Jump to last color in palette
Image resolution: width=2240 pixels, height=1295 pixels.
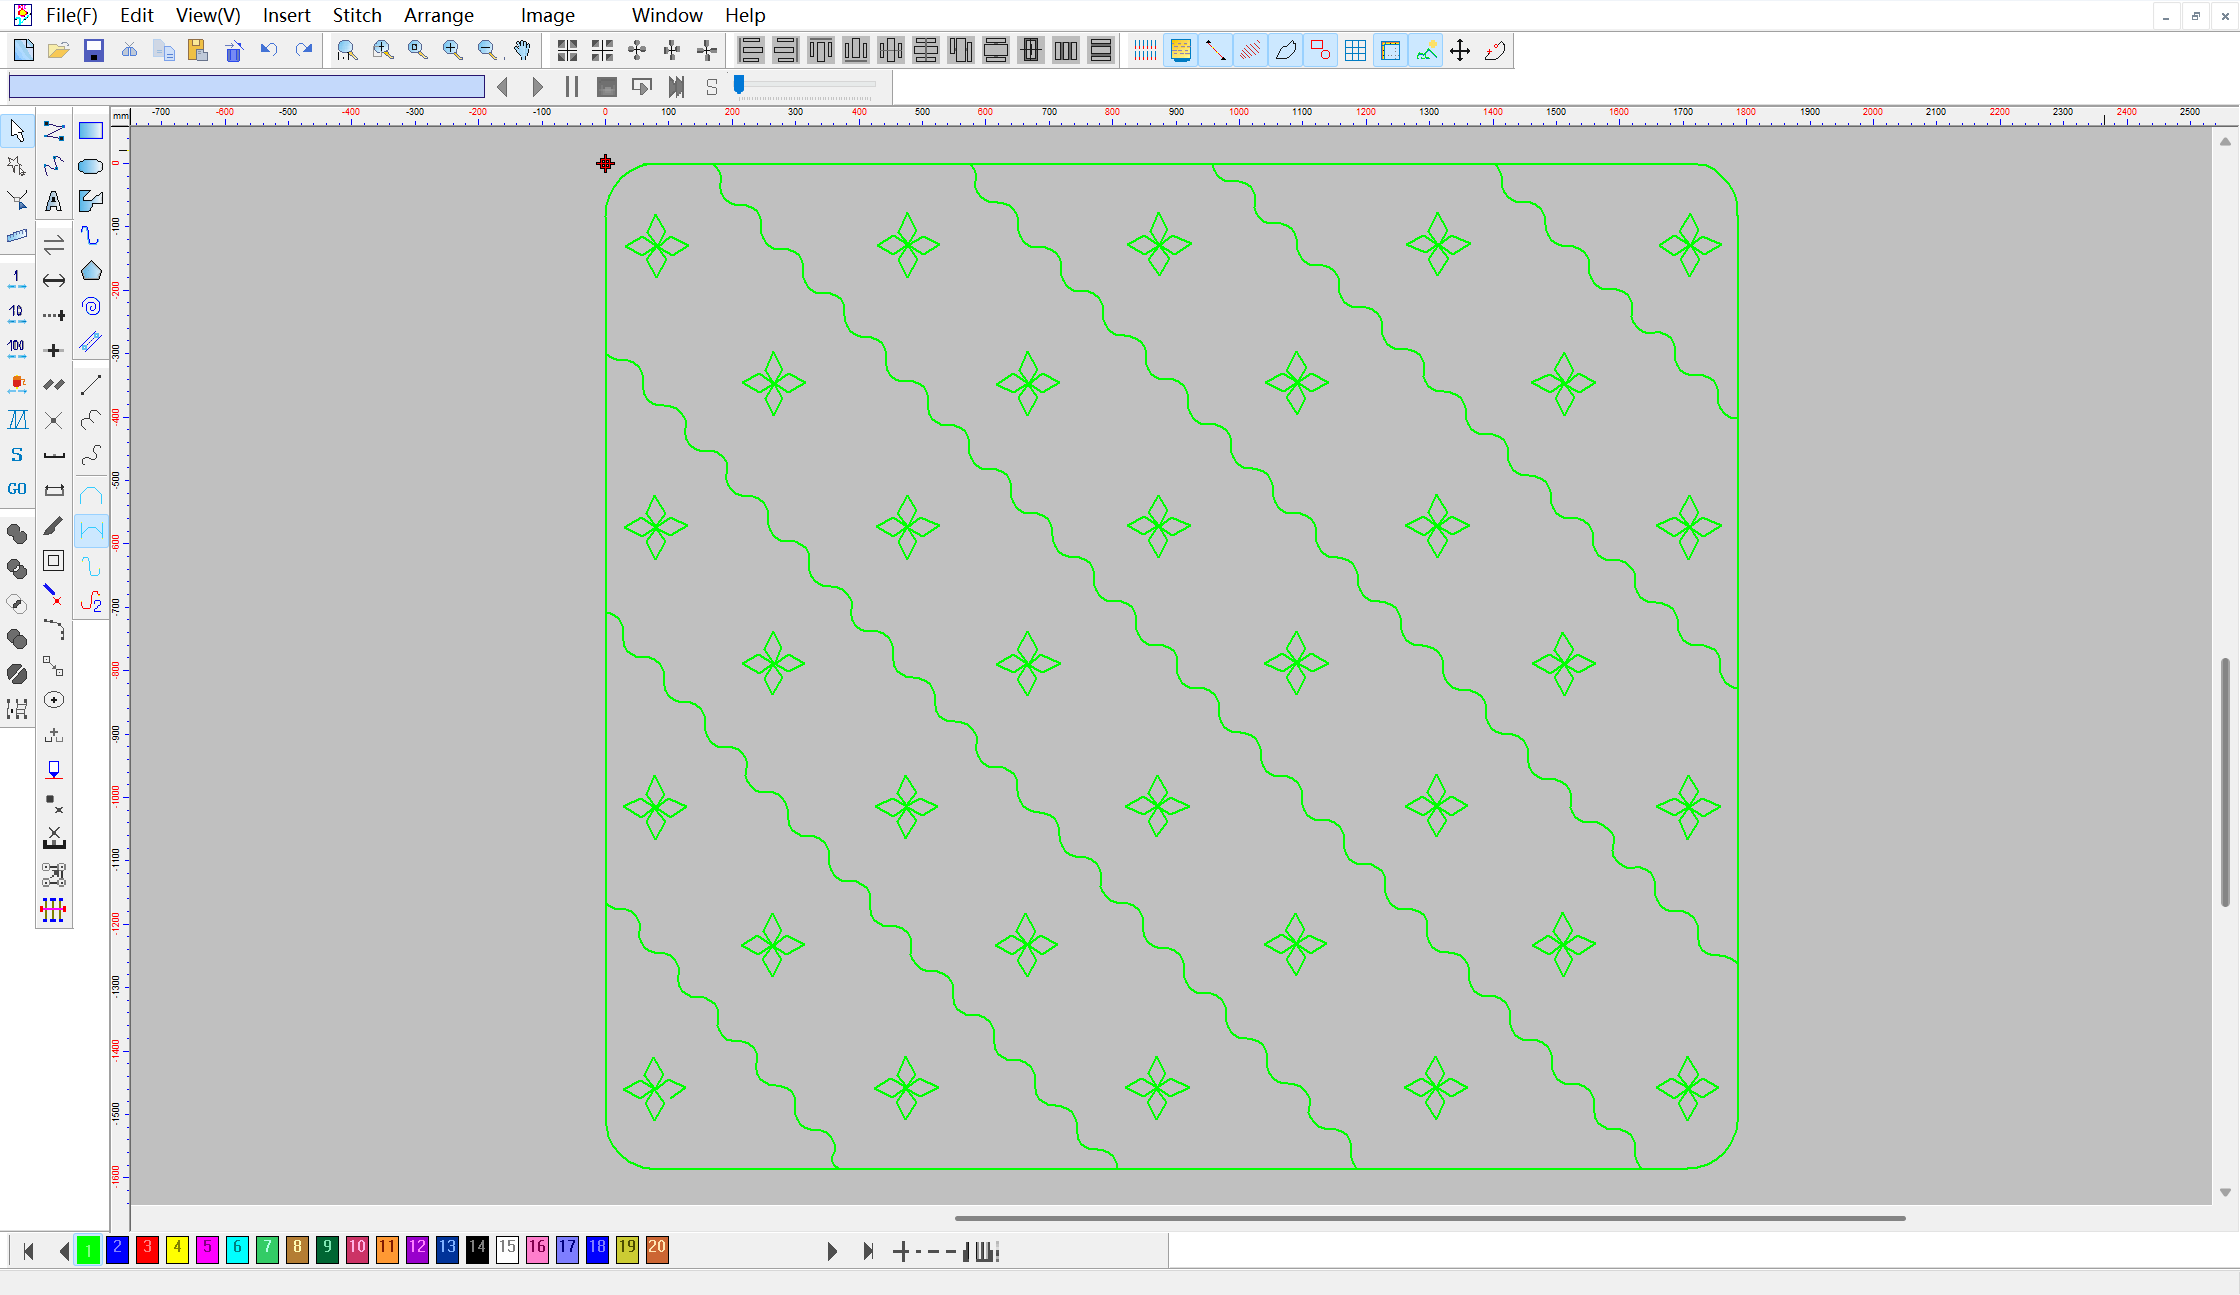click(x=867, y=1250)
